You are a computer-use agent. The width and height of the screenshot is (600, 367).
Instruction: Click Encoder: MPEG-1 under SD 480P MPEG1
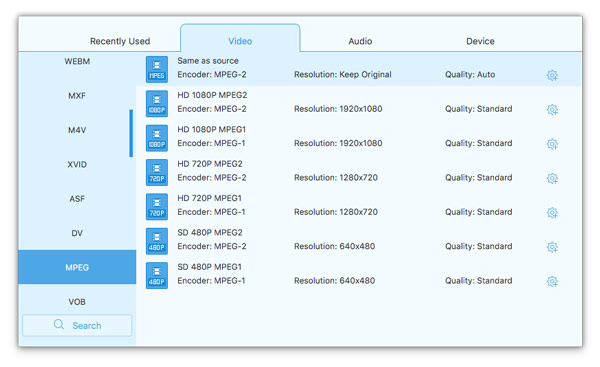click(x=211, y=281)
